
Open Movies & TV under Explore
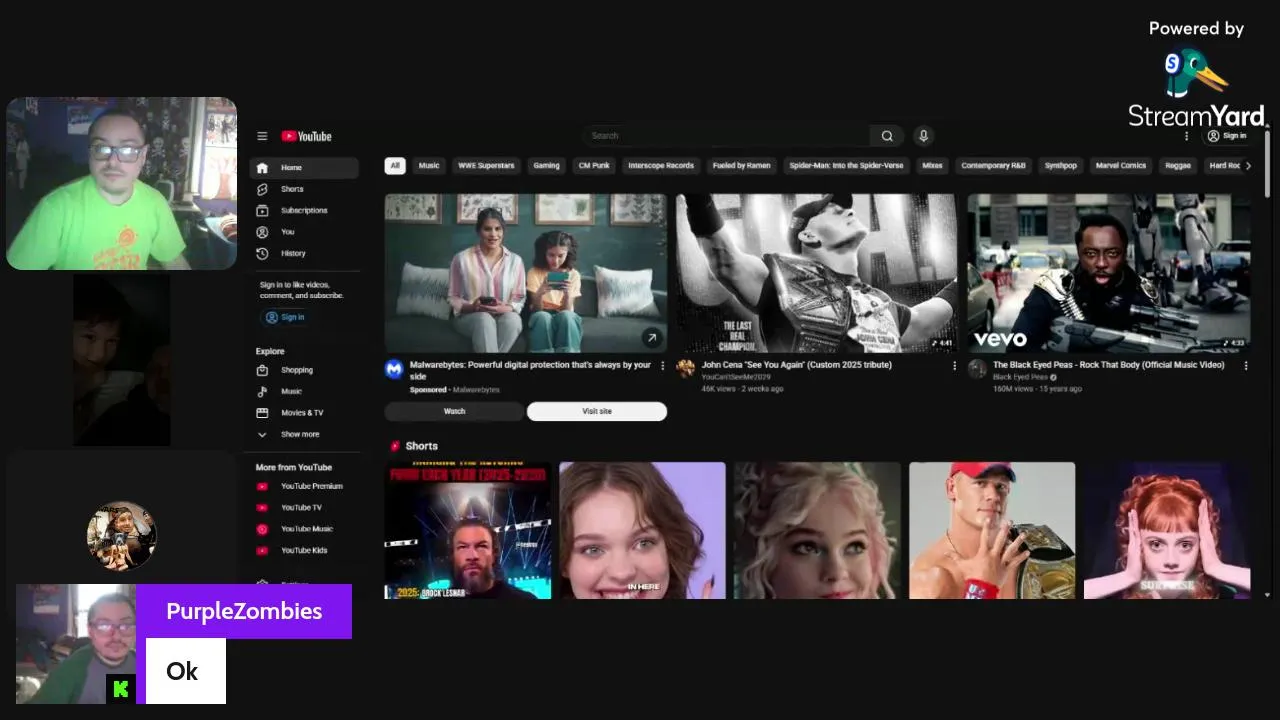click(x=304, y=412)
